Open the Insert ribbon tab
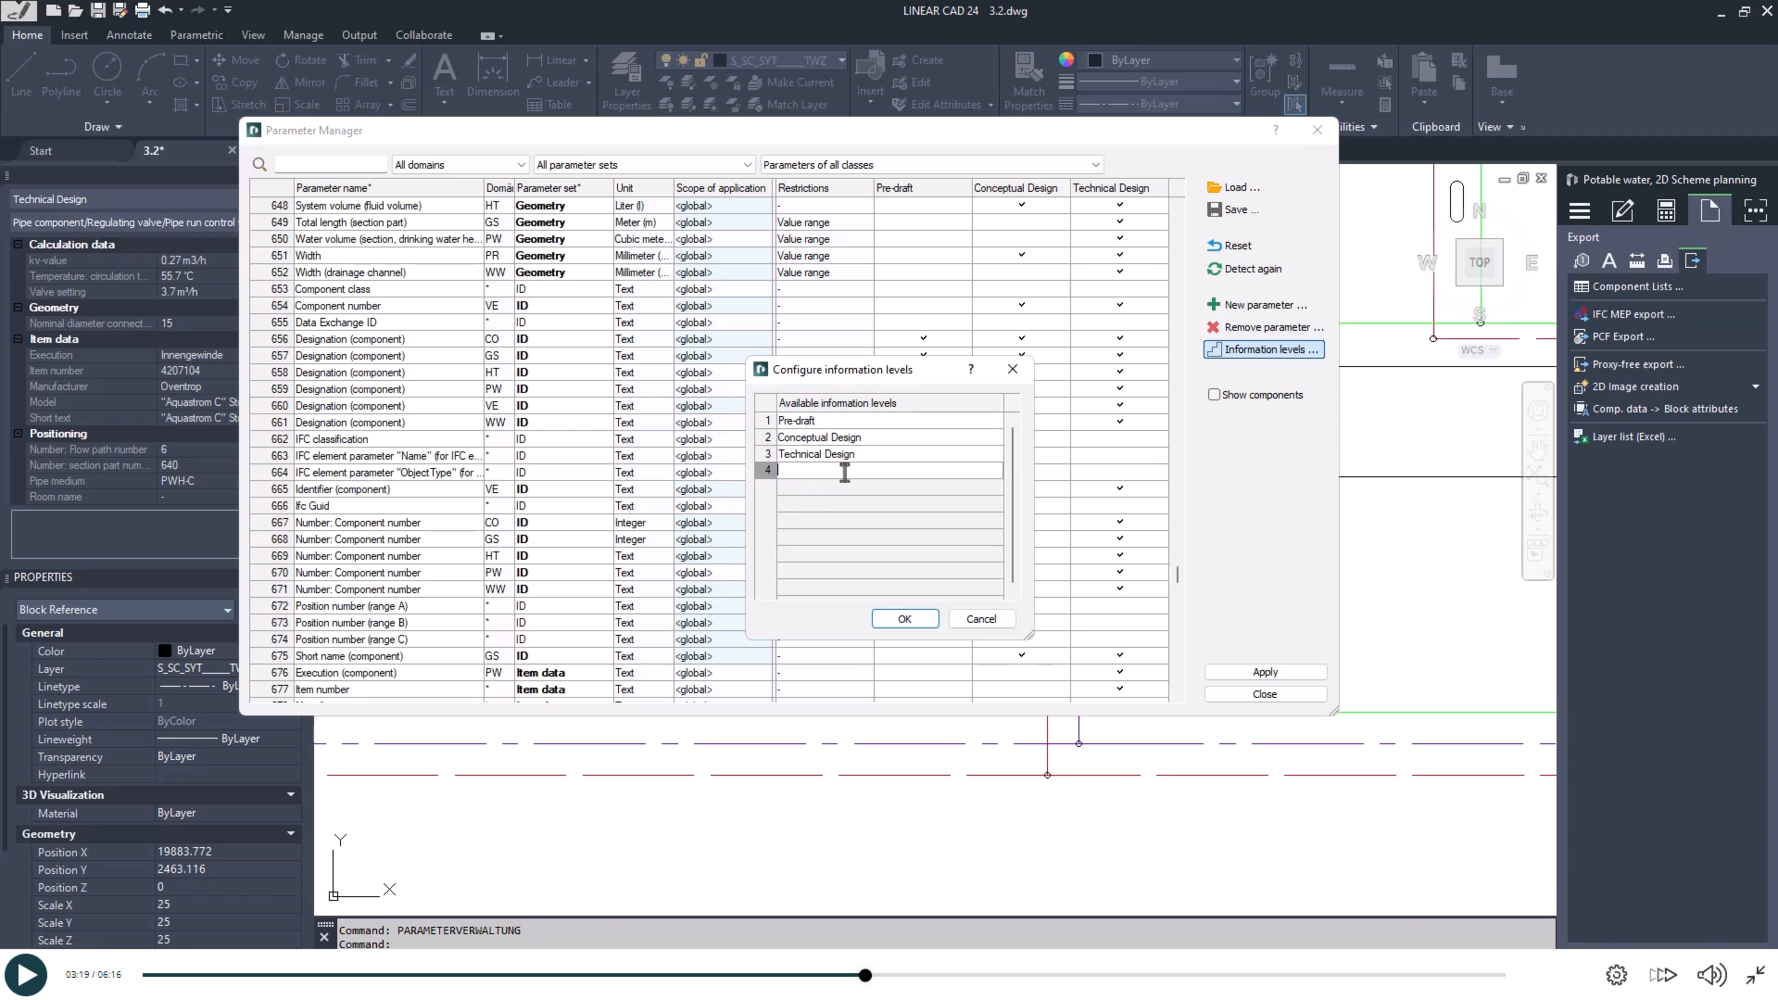 pyautogui.click(x=74, y=35)
